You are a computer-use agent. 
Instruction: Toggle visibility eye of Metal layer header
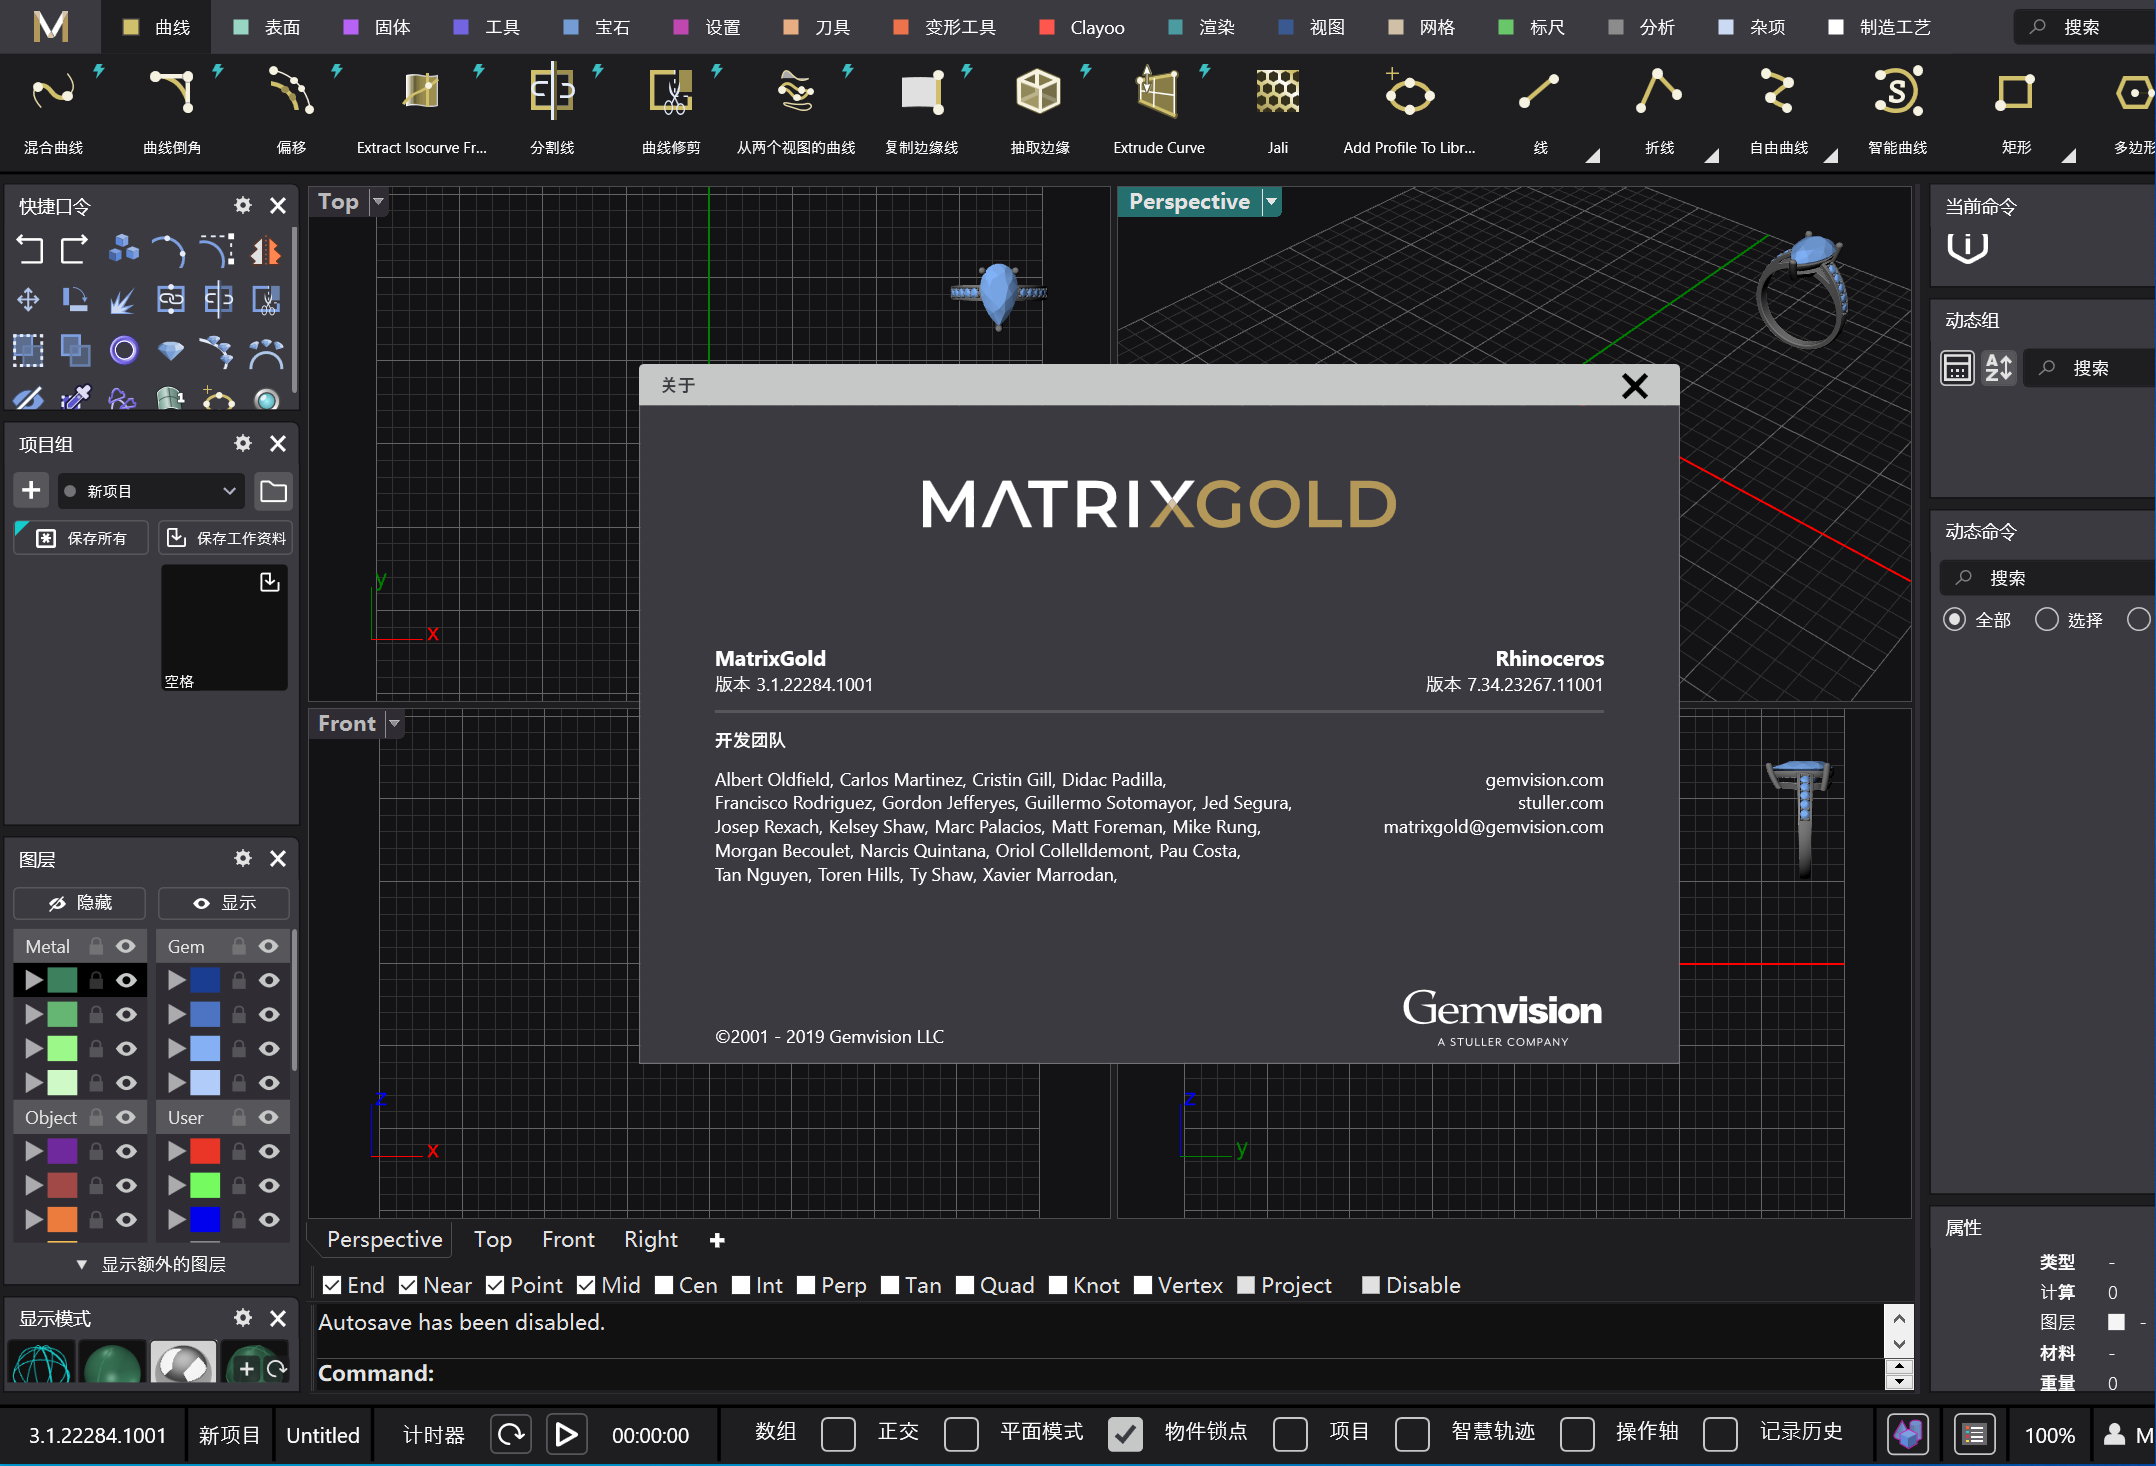126,946
